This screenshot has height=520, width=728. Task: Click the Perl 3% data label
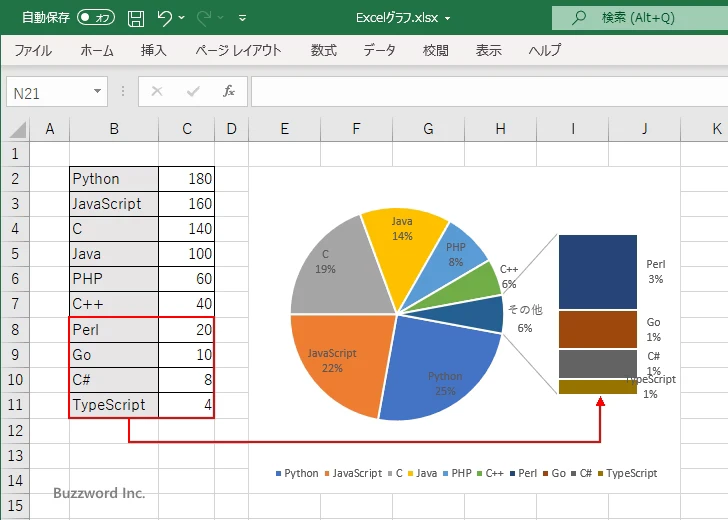pos(656,272)
